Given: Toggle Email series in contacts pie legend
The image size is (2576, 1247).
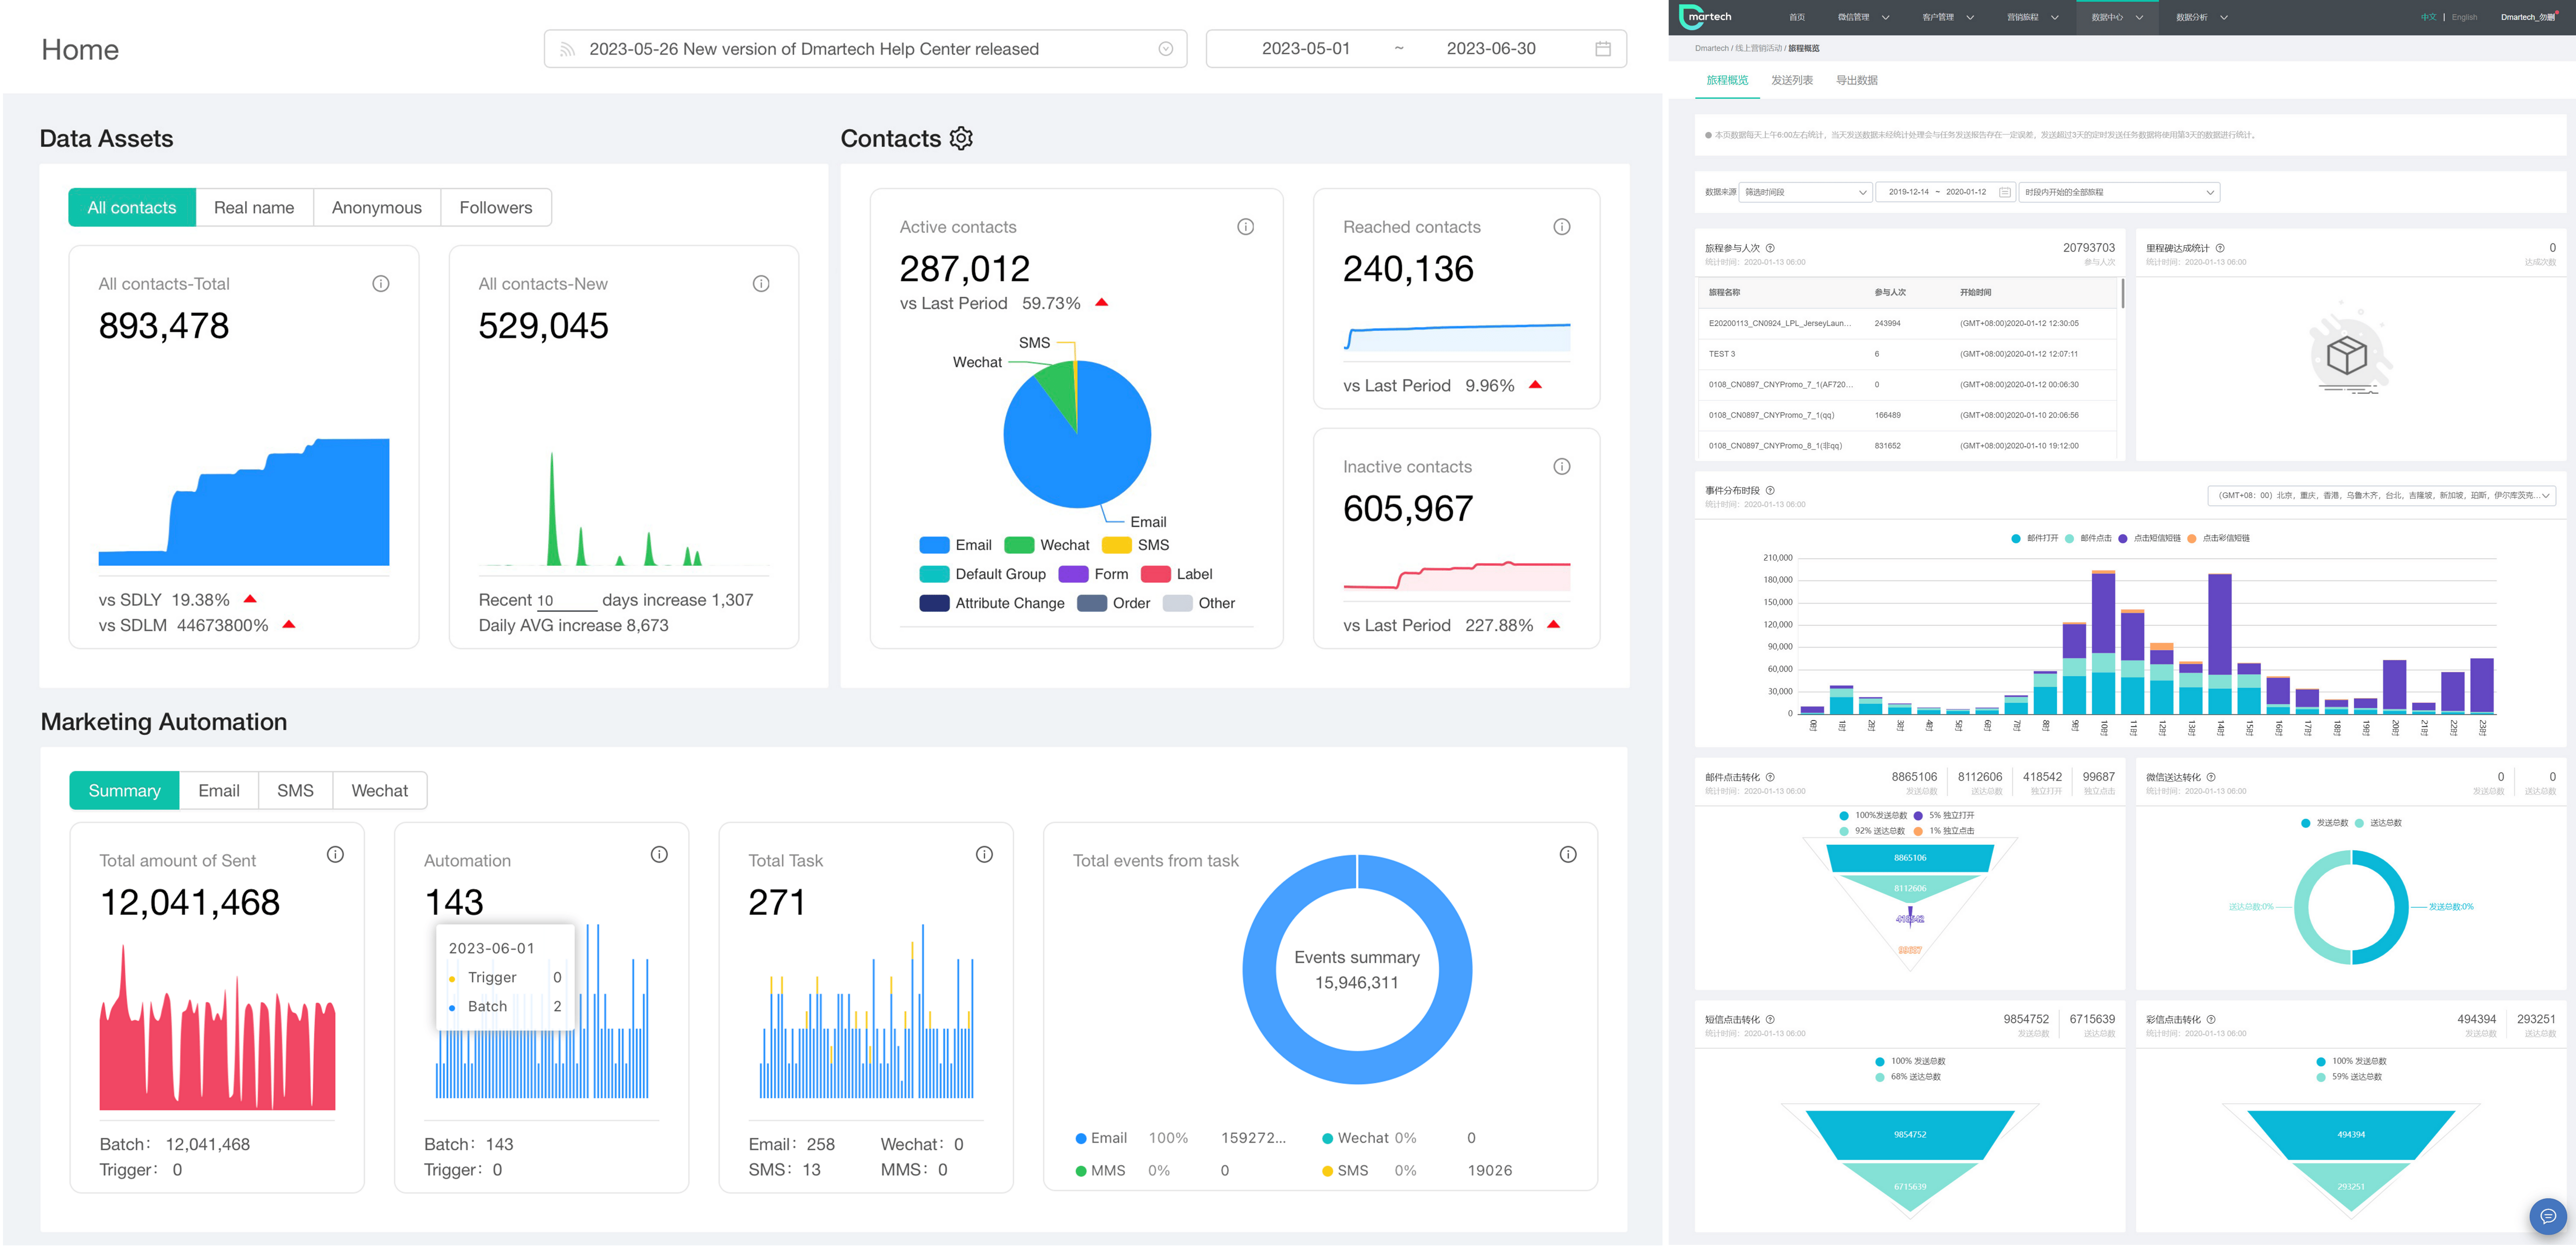Looking at the screenshot, I should (955, 545).
